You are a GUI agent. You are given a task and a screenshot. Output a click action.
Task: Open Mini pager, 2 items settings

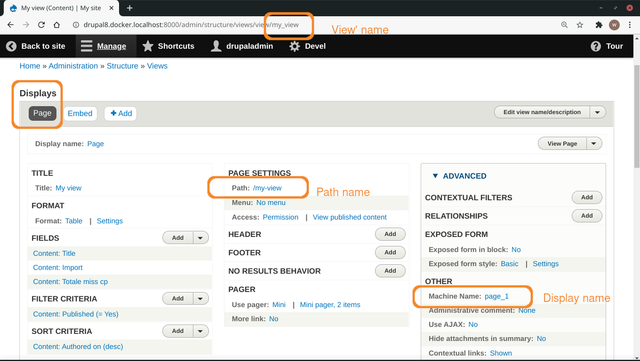(x=330, y=305)
